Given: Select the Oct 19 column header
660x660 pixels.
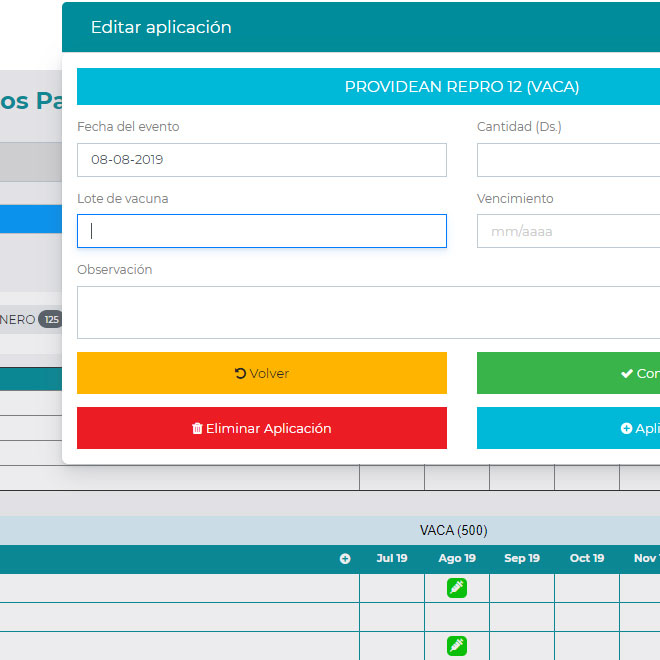Looking at the screenshot, I should 587,559.
